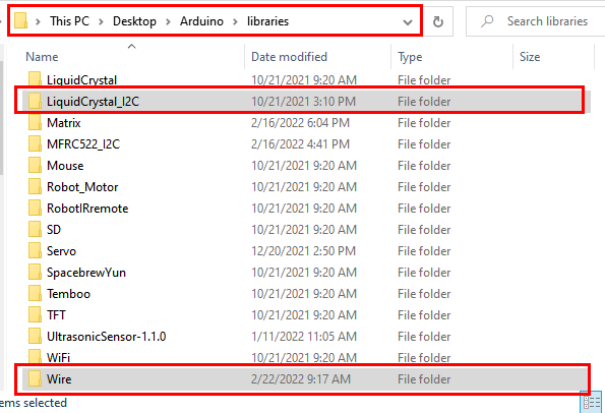Sort files by Date modified column

tap(289, 57)
